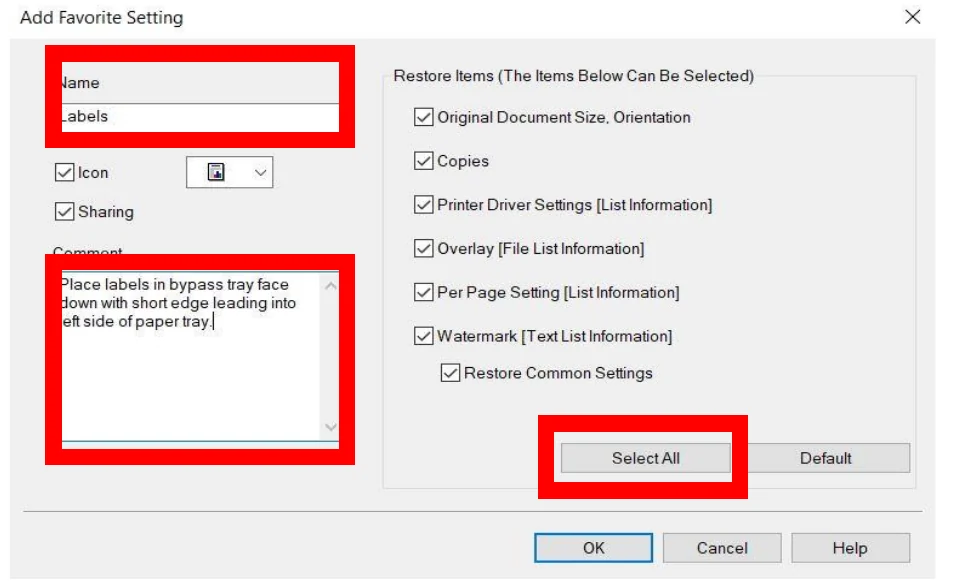Click the Default button
Image resolution: width=960 pixels, height=585 pixels.
[825, 458]
